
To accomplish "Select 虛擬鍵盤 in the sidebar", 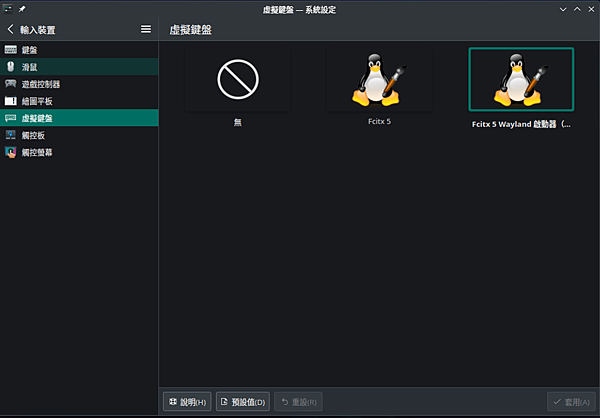I will click(x=79, y=118).
